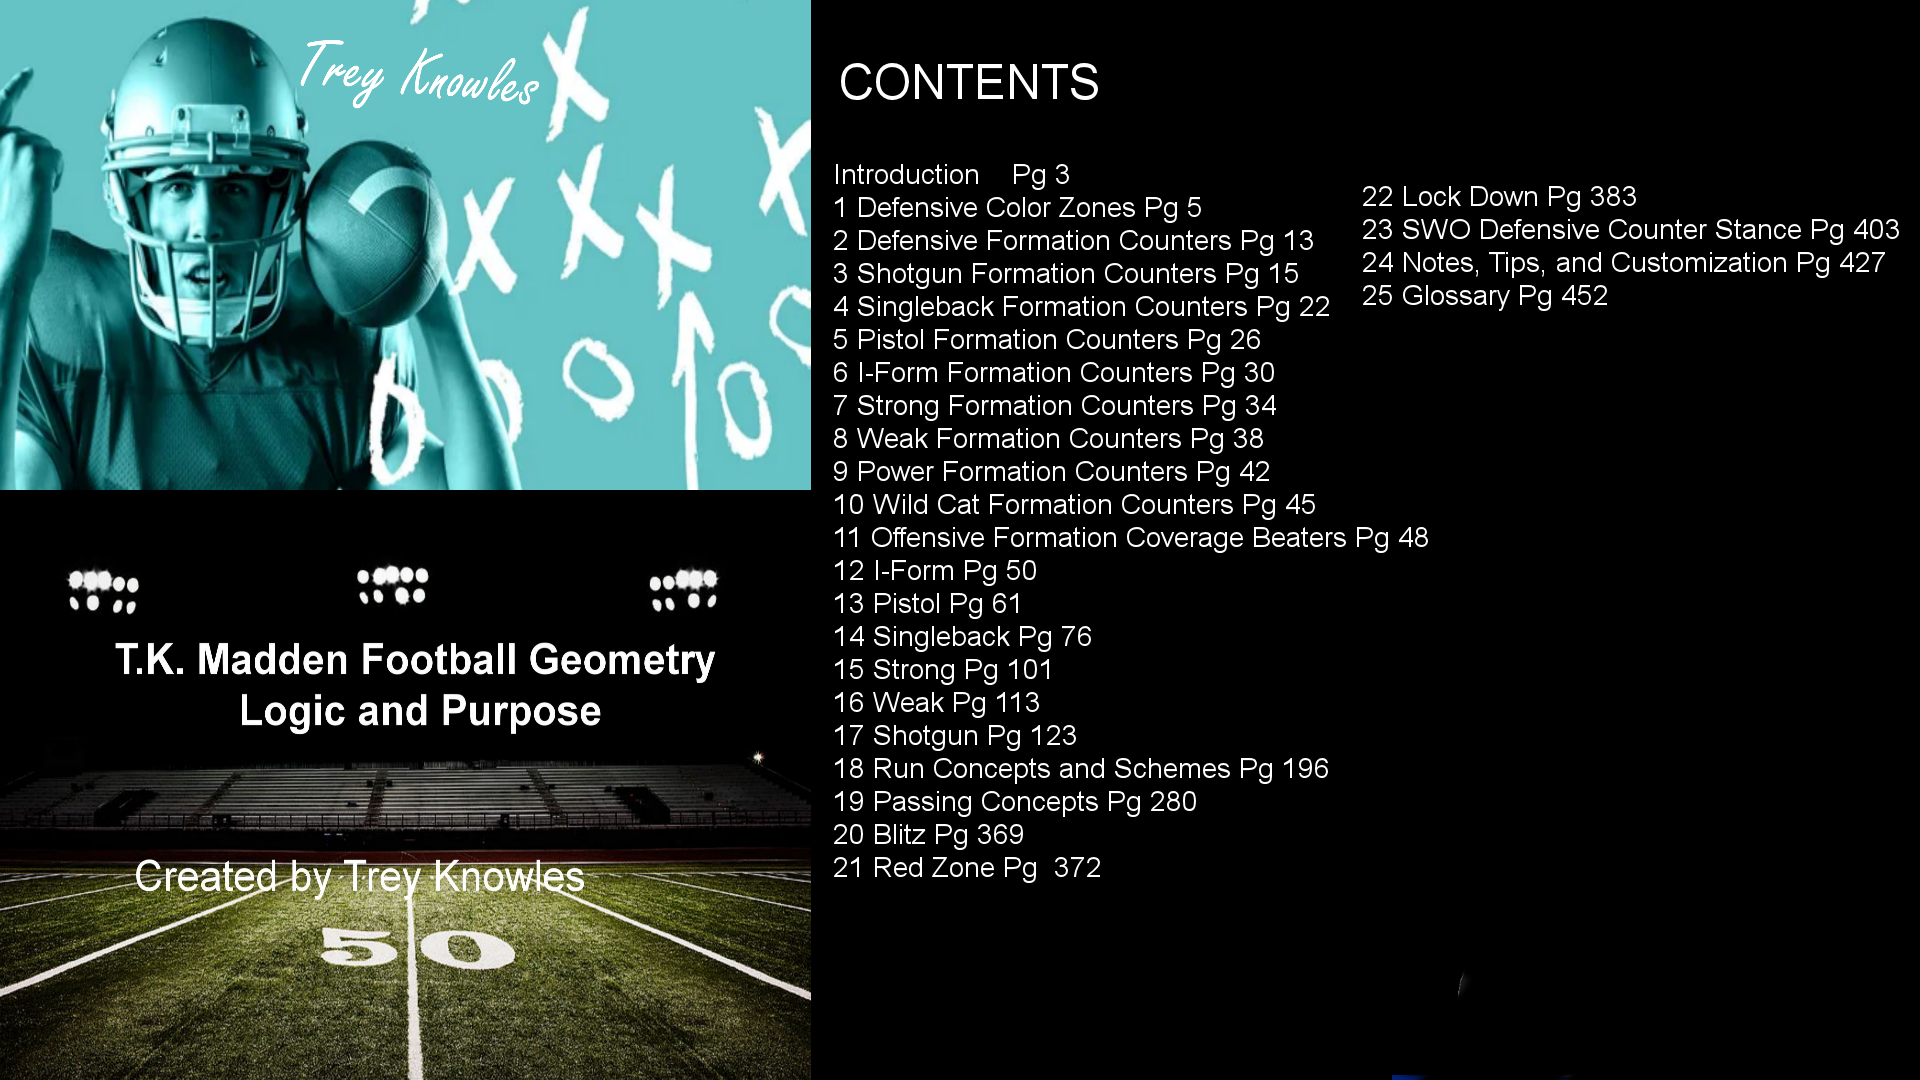Toggle Chapter 22 Lock Down Pg 383 entry
This screenshot has height=1080, width=1920.
1498,195
